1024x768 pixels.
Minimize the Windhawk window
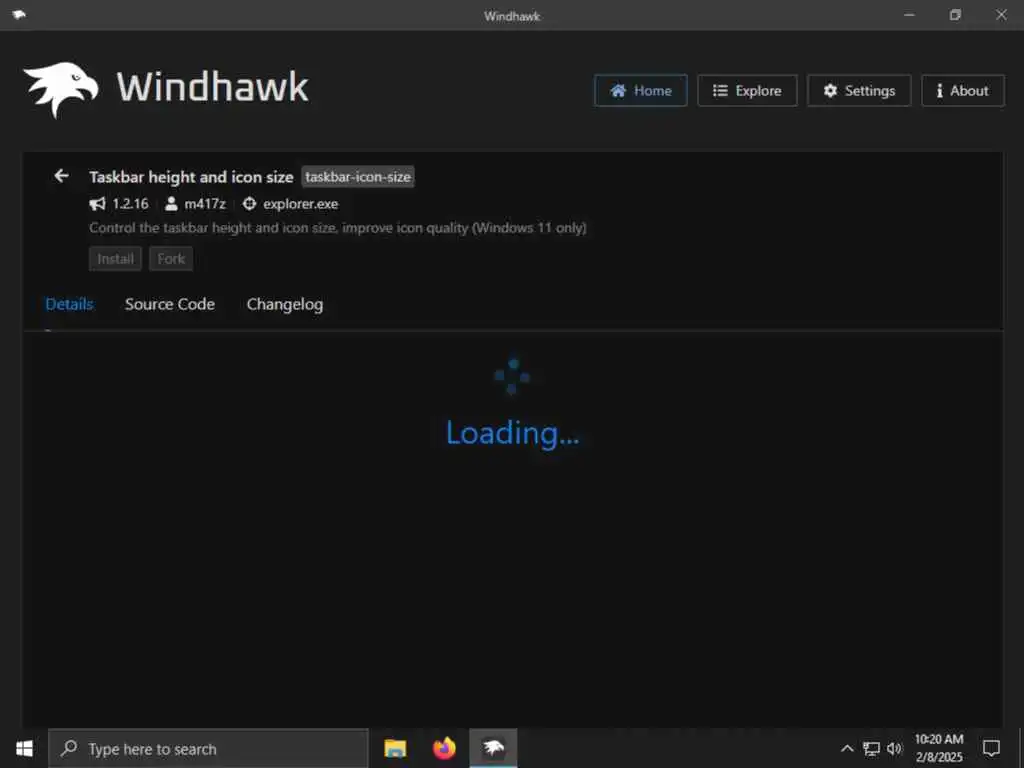909,14
